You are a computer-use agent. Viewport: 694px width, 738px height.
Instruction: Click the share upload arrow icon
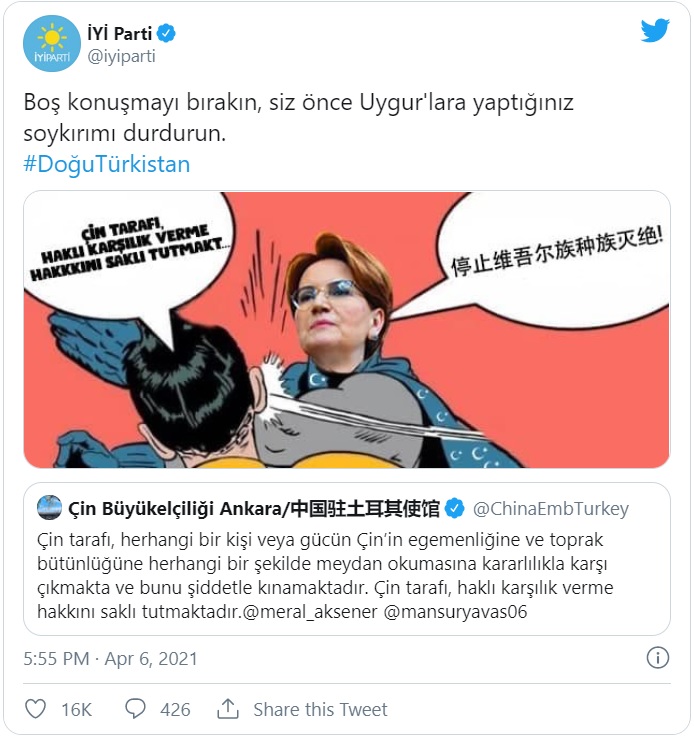click(228, 709)
